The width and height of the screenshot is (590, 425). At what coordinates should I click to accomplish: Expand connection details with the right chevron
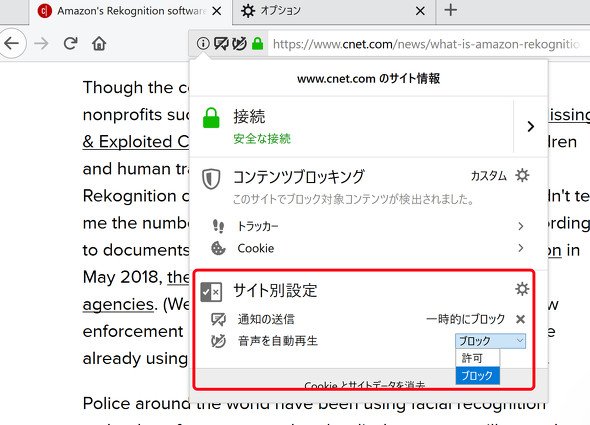(x=531, y=126)
